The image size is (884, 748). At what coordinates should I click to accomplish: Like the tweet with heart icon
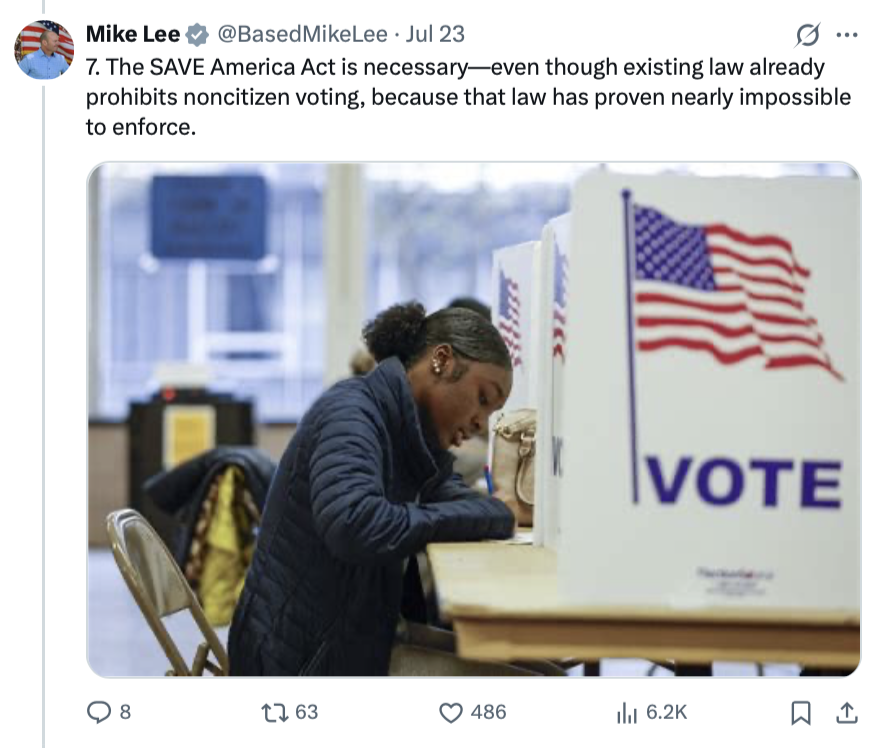pyautogui.click(x=451, y=712)
